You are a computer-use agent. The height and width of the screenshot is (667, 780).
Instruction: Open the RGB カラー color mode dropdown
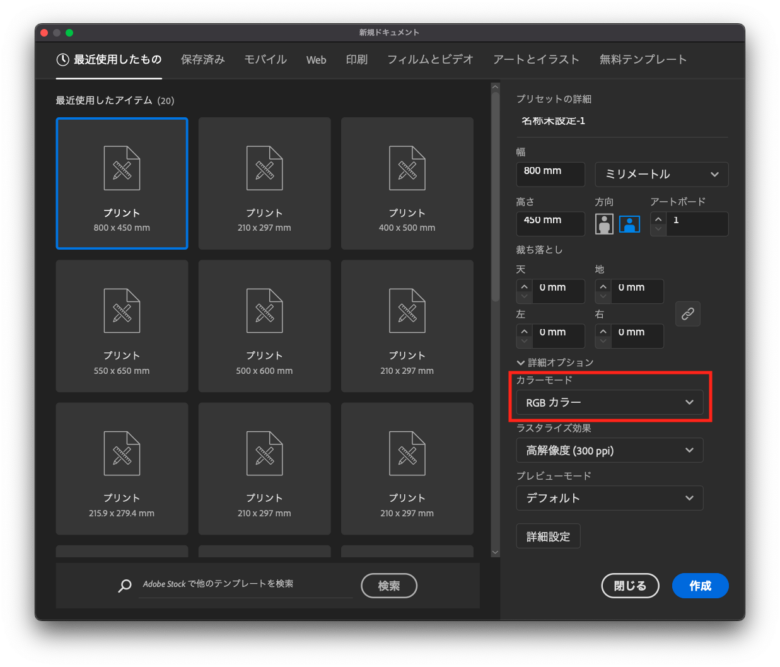[609, 402]
